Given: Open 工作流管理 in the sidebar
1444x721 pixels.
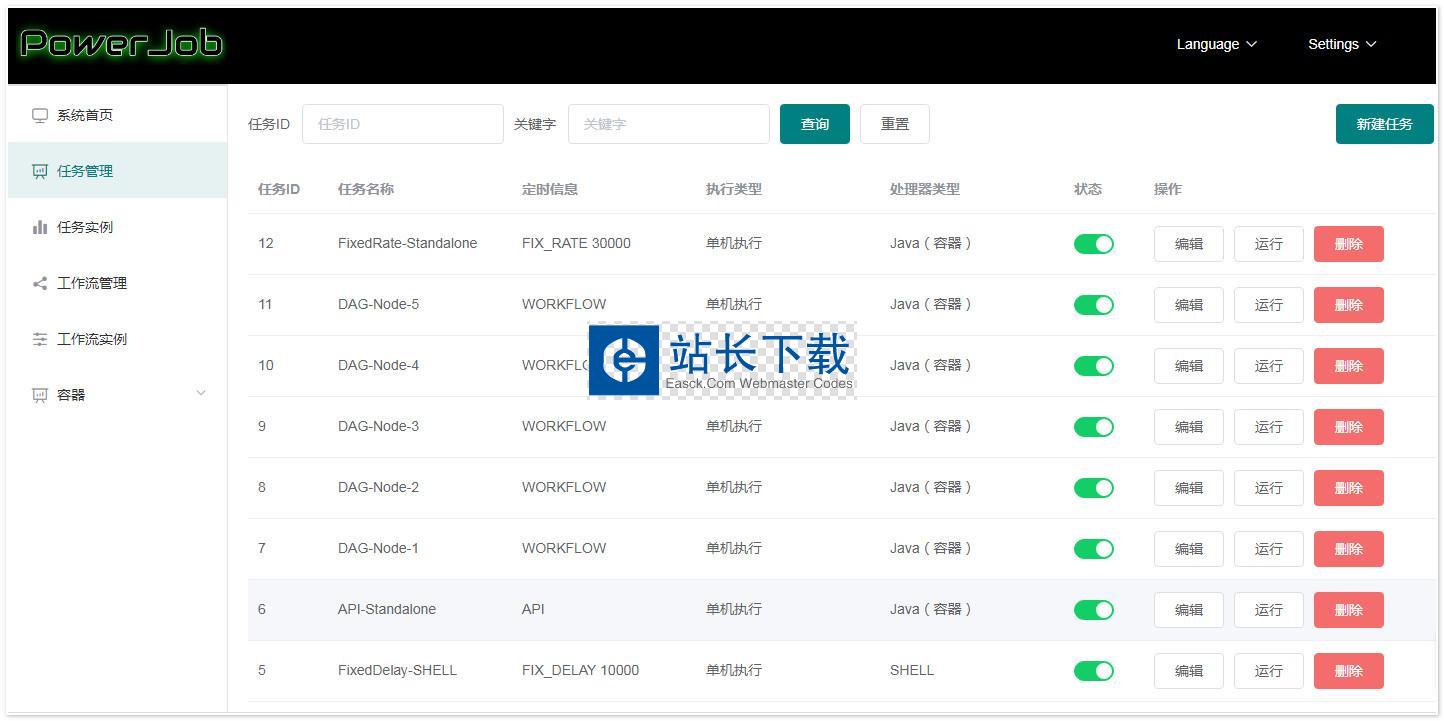Looking at the screenshot, I should (x=92, y=283).
